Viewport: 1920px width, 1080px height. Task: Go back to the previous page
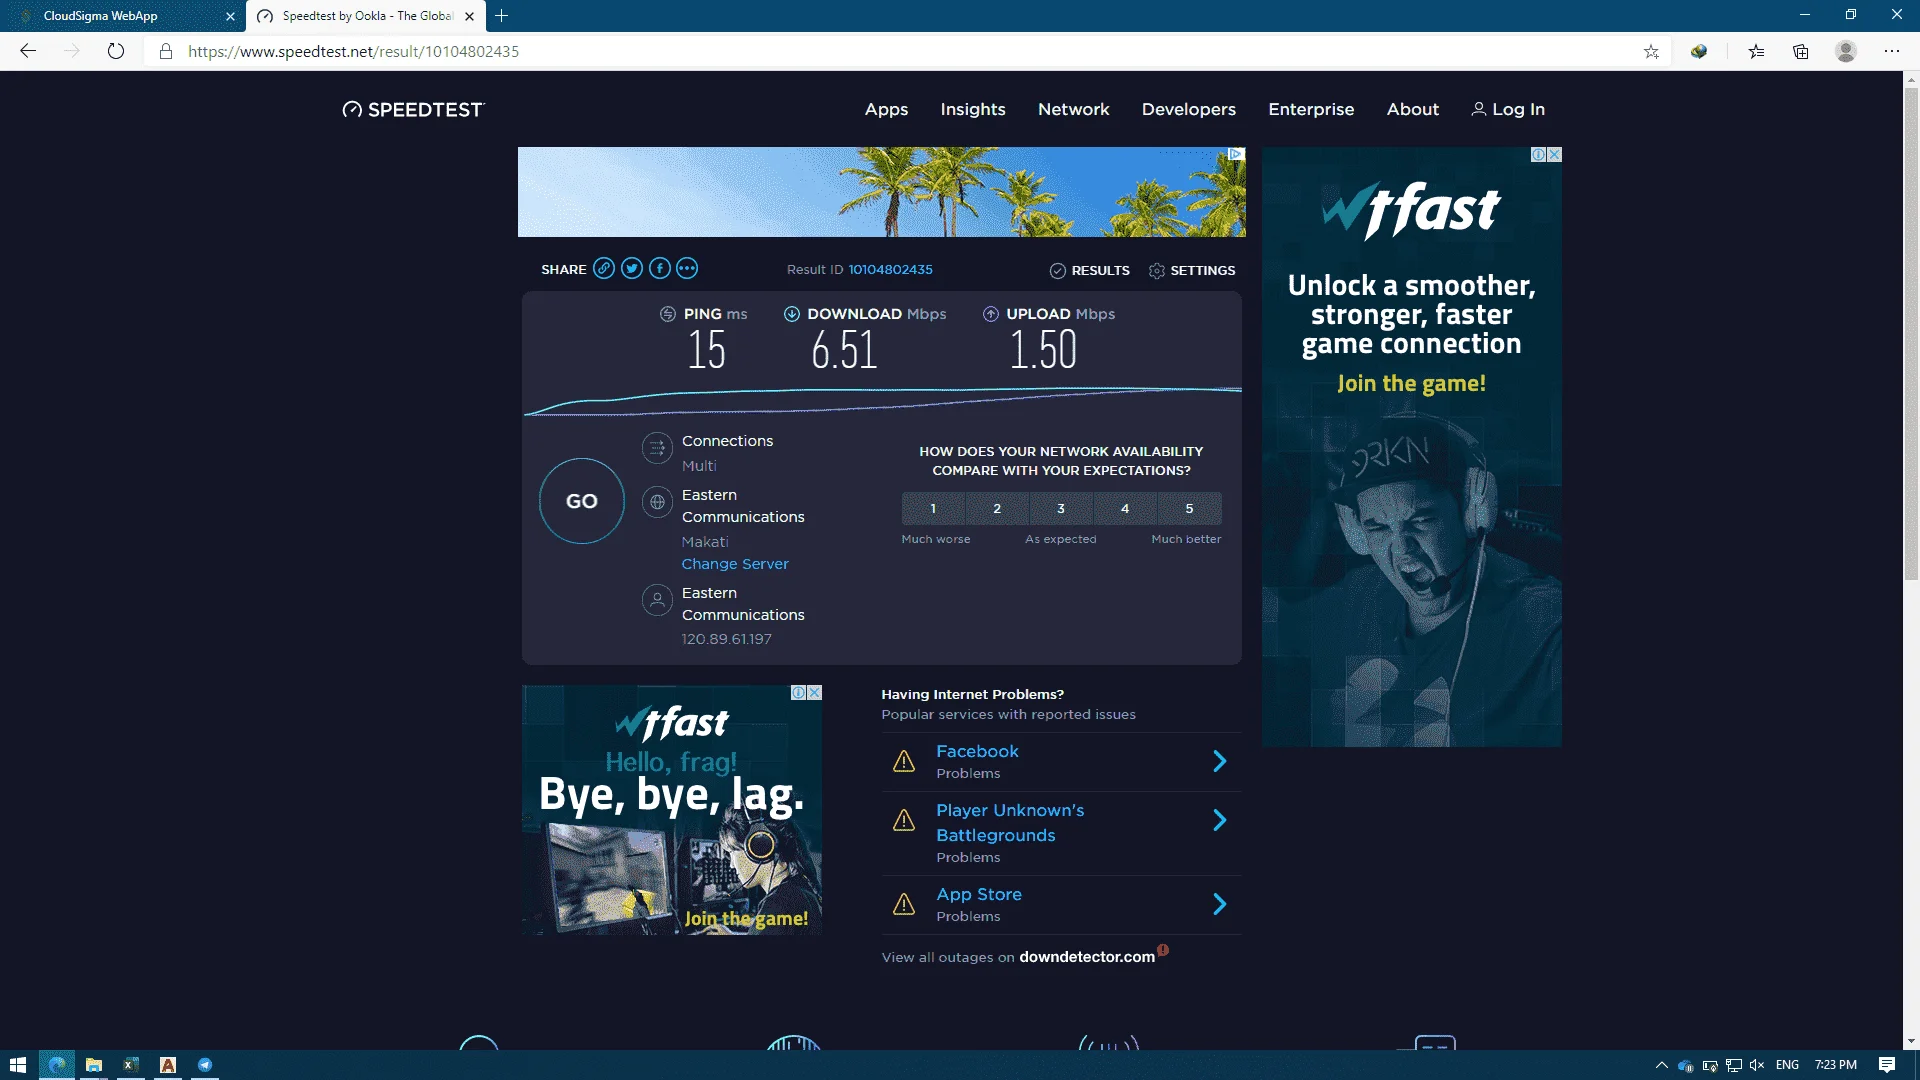click(x=28, y=51)
